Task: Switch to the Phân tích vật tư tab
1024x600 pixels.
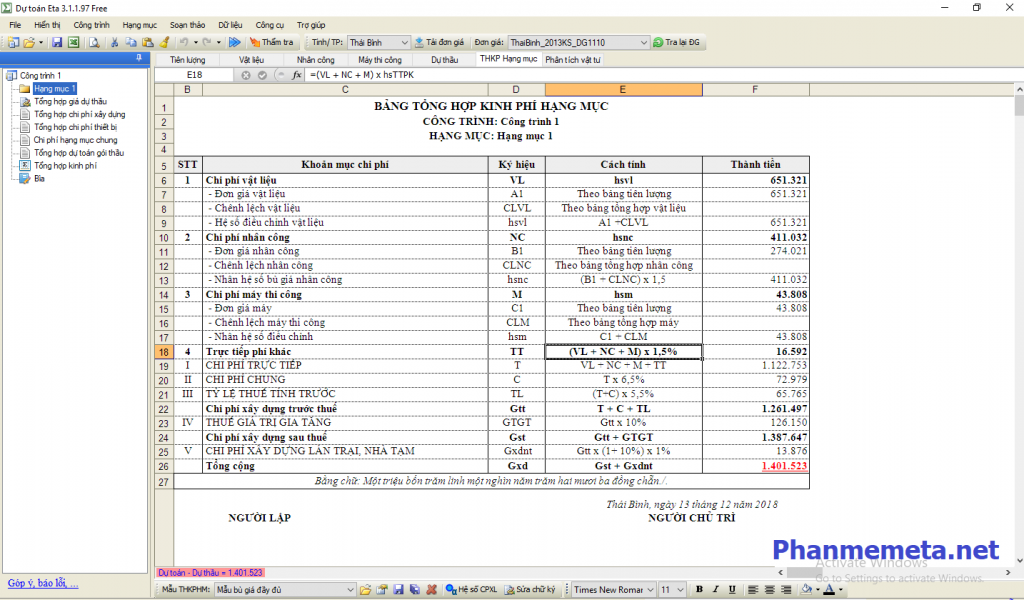Action: click(x=573, y=60)
